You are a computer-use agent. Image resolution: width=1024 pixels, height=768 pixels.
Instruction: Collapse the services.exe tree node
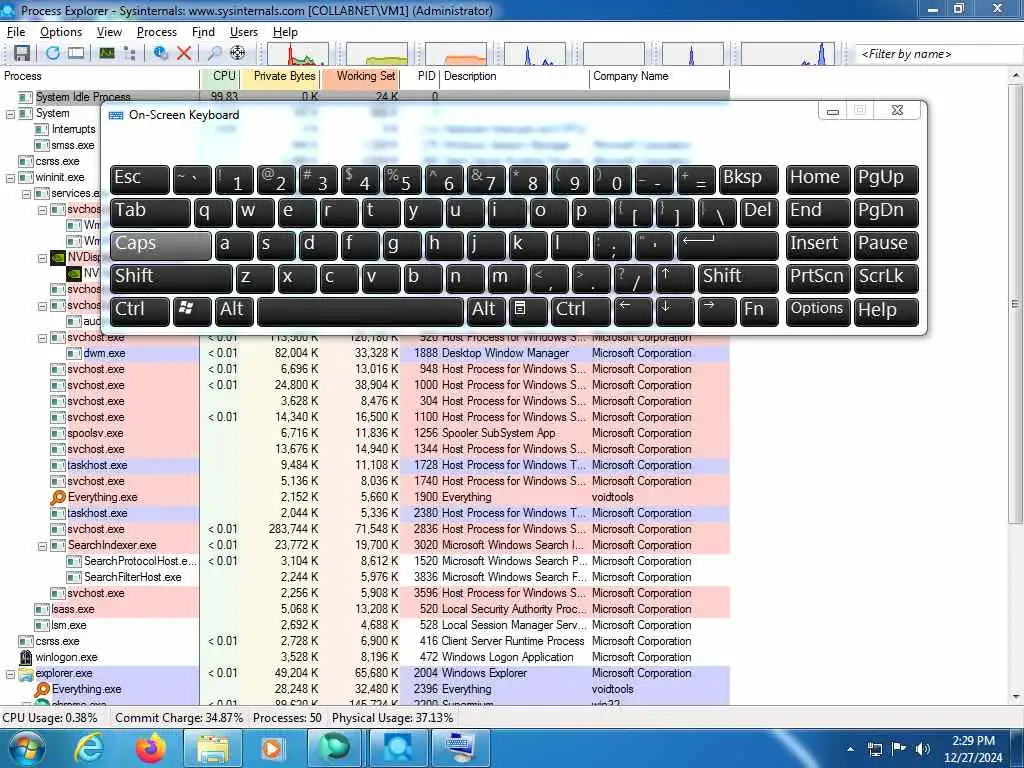pos(26,194)
